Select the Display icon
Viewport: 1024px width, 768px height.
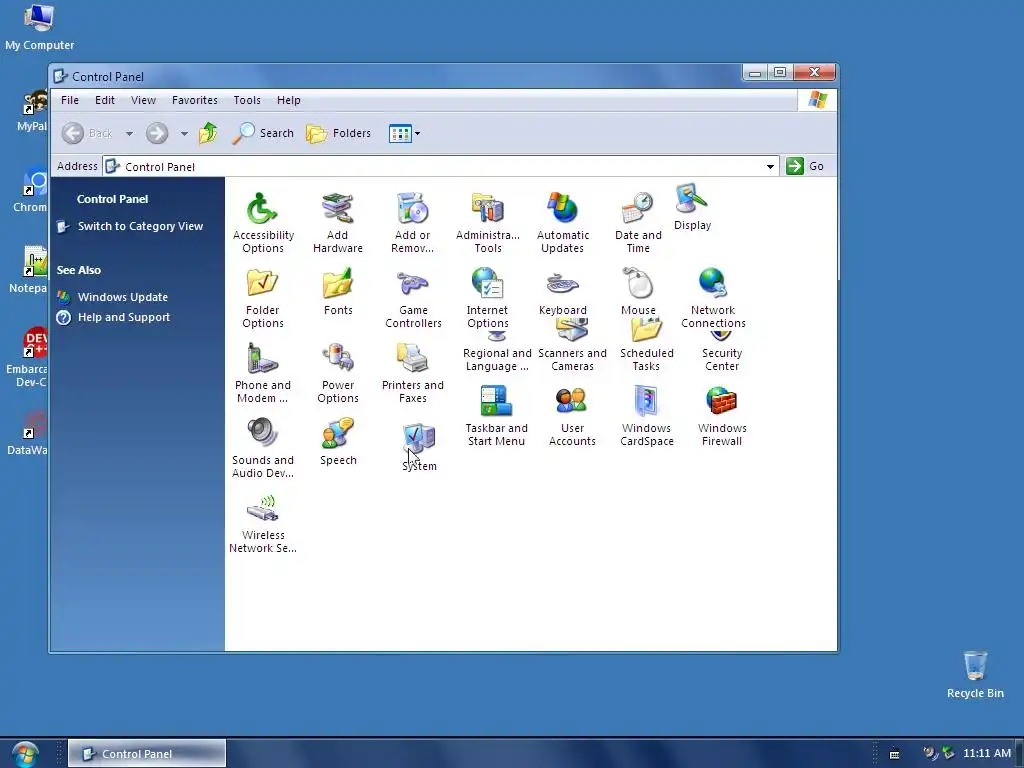click(692, 208)
